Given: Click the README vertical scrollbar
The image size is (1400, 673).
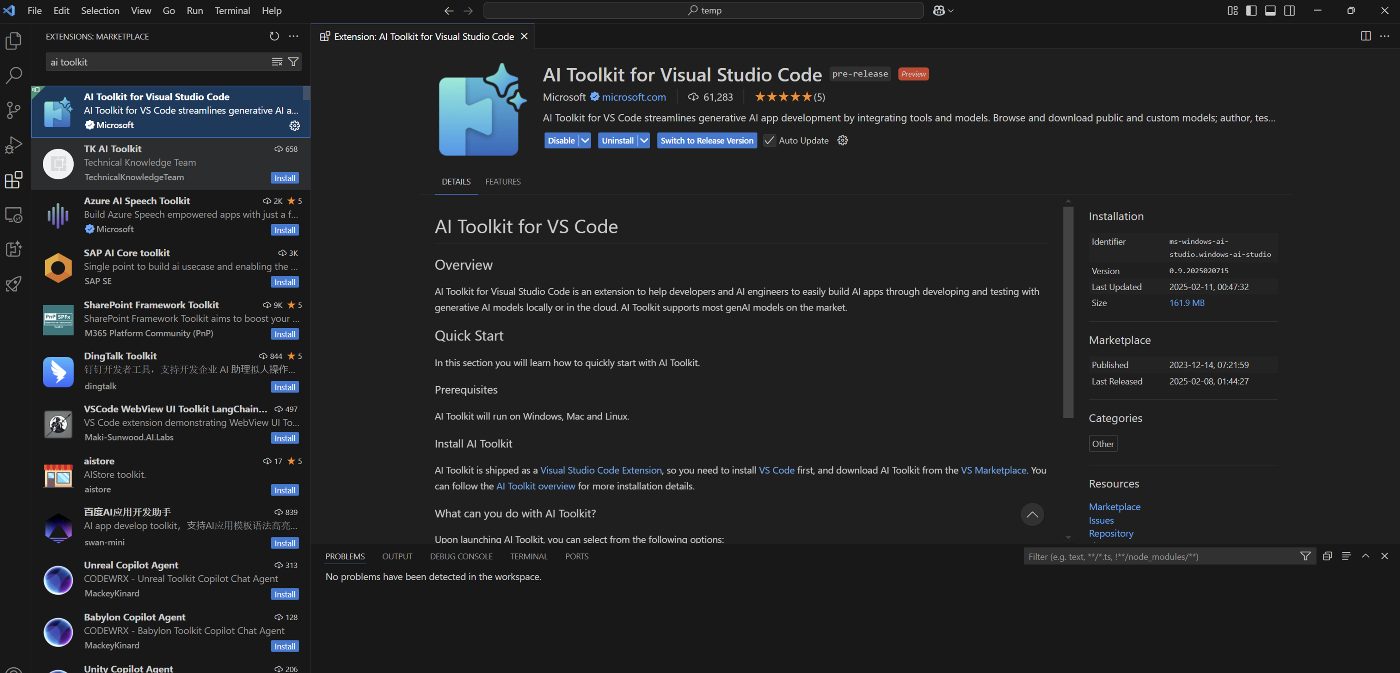Looking at the screenshot, I should (x=1069, y=312).
